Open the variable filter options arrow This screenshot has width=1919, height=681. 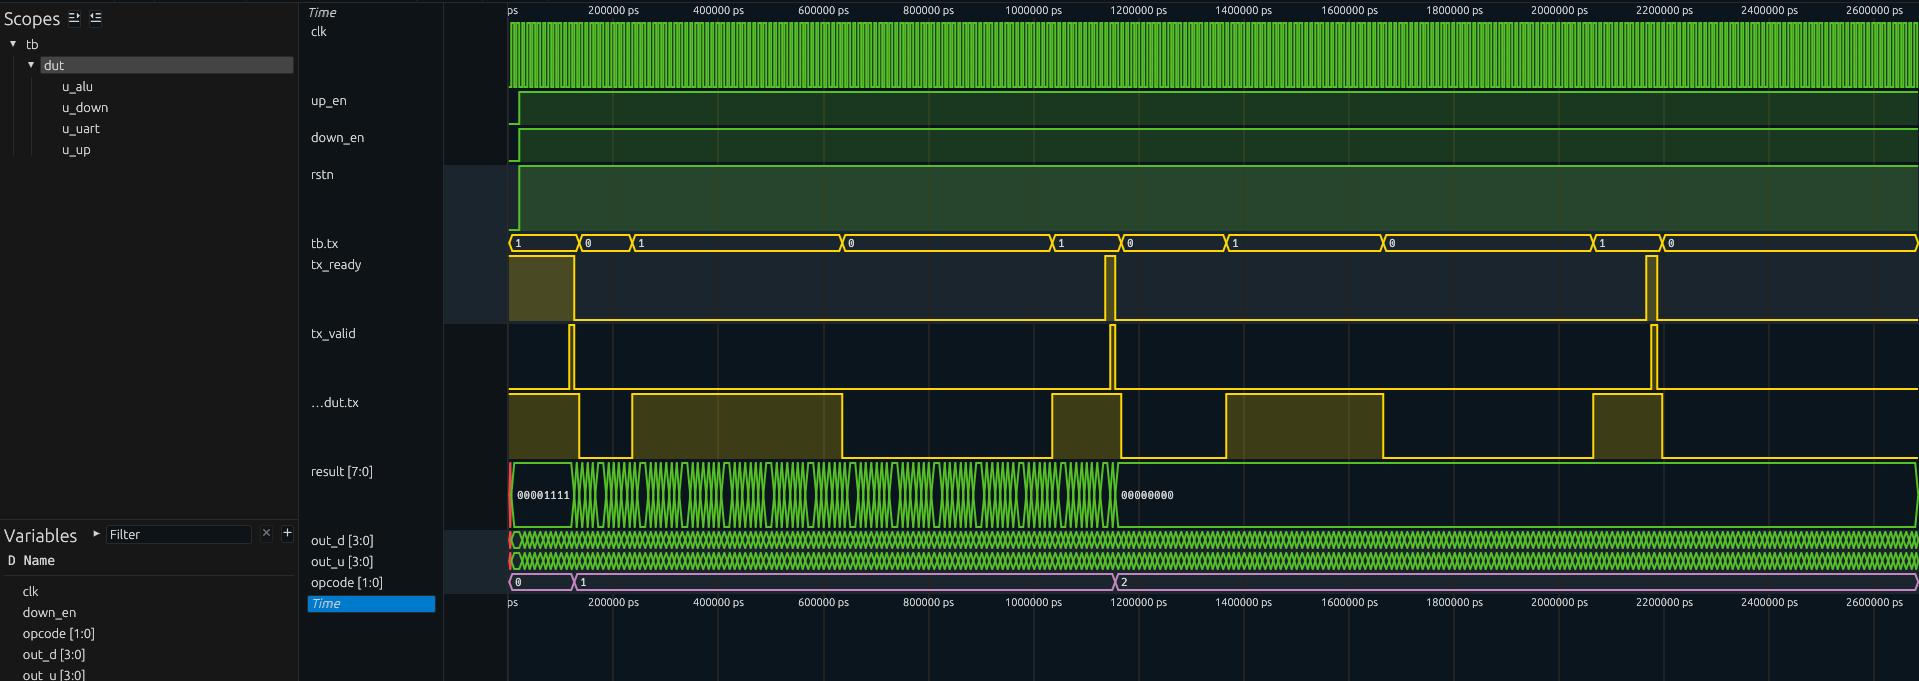(96, 534)
